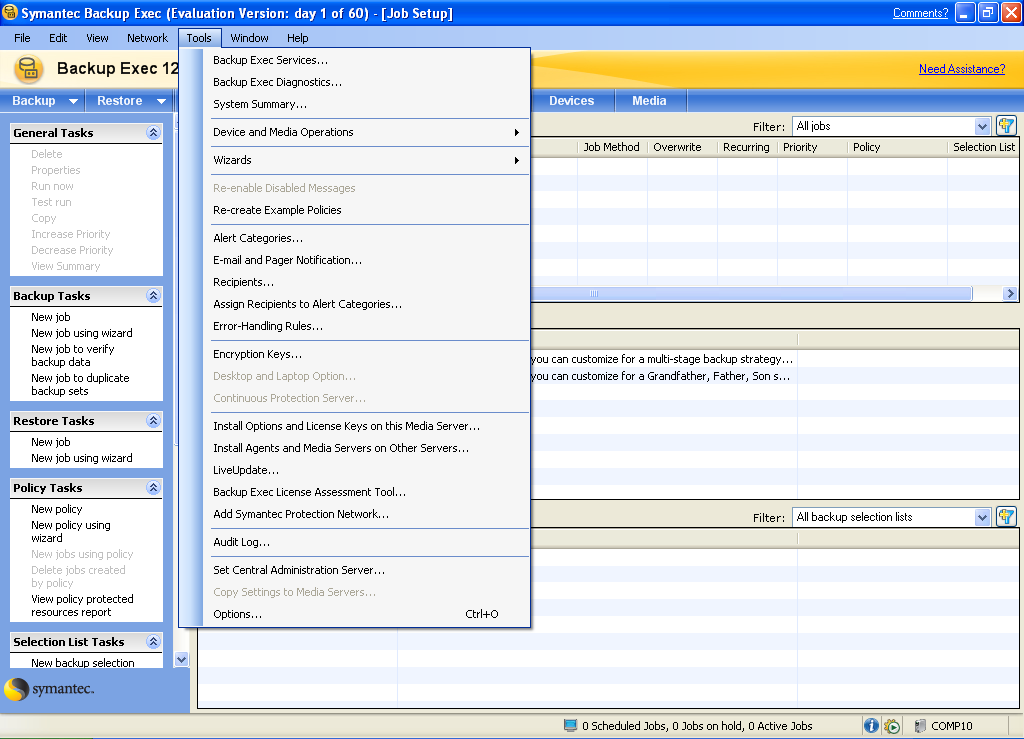Click the Symantec Backup Exec title bar icon
1024x739 pixels.
coord(10,12)
